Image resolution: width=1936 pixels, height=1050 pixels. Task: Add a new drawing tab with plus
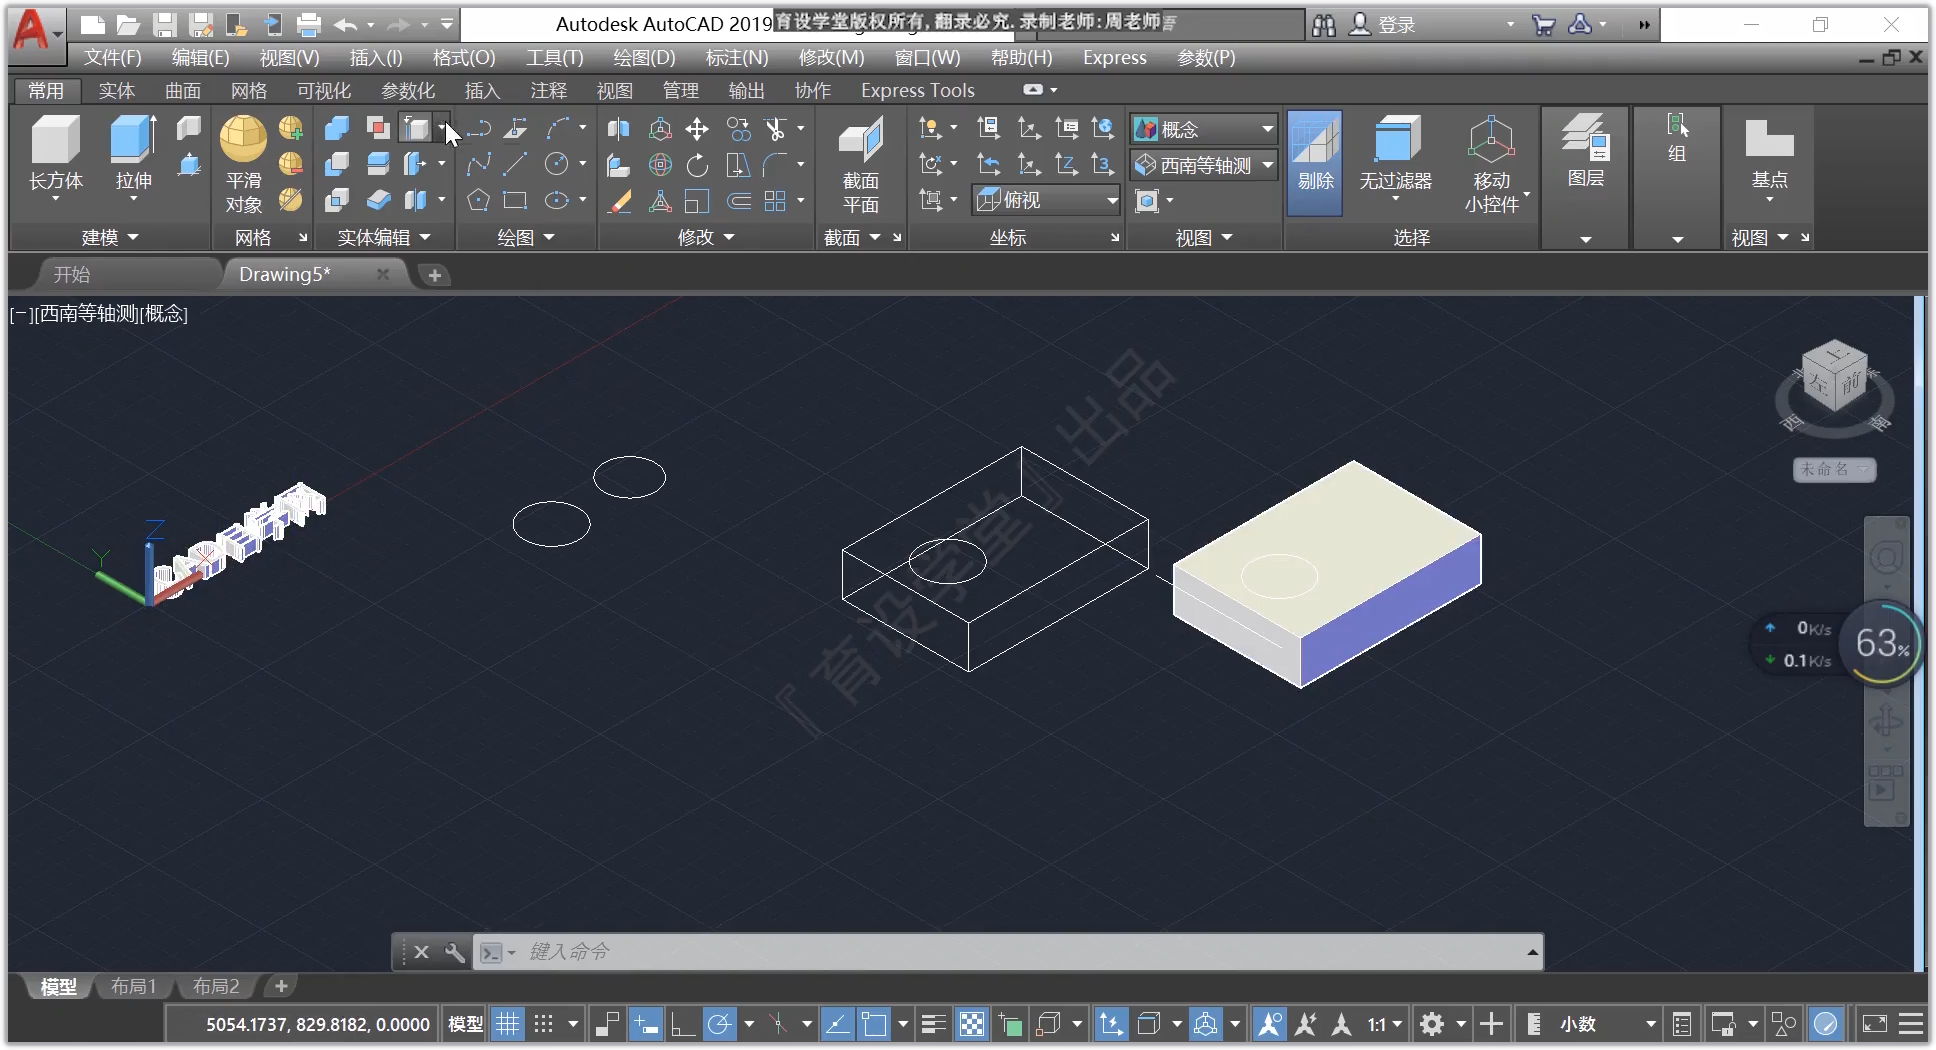click(434, 275)
